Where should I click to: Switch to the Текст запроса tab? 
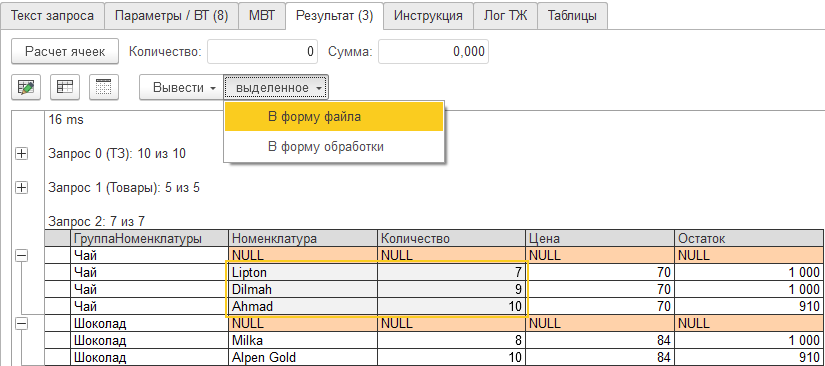coord(52,16)
